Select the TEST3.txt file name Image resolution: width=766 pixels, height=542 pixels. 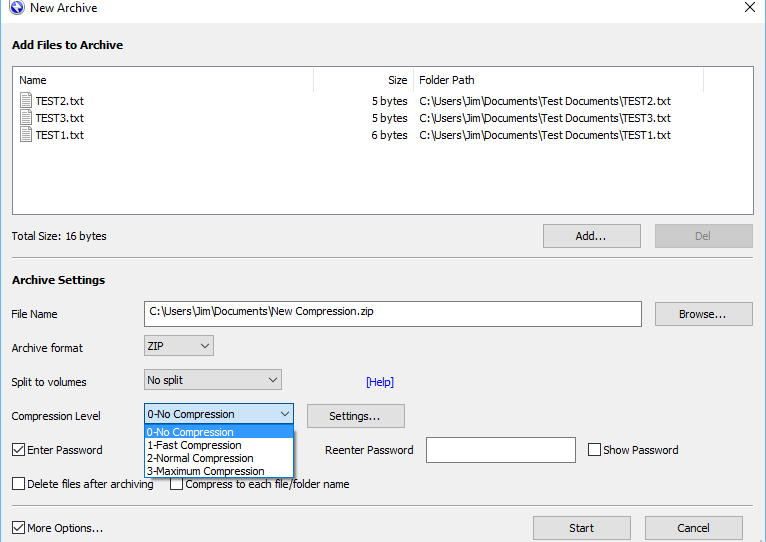point(60,118)
